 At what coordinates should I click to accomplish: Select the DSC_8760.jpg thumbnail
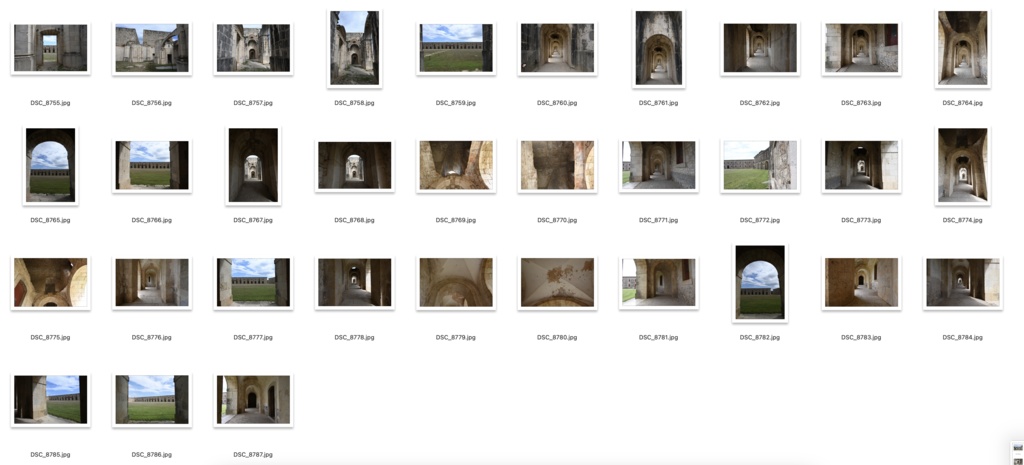click(557, 48)
